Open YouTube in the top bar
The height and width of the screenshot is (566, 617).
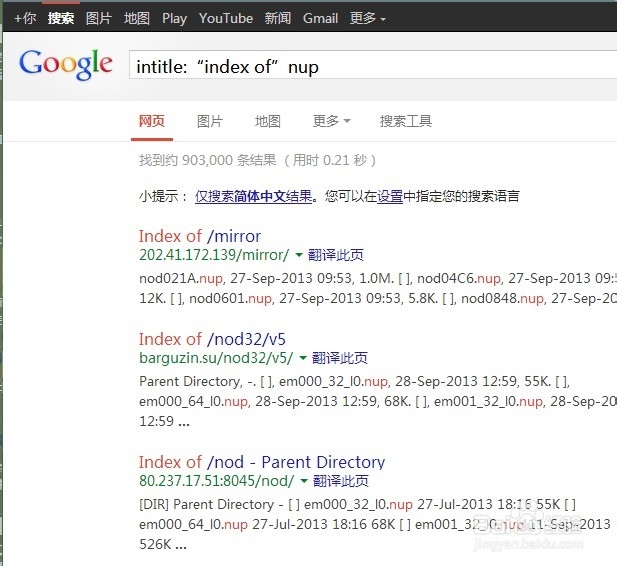(226, 18)
